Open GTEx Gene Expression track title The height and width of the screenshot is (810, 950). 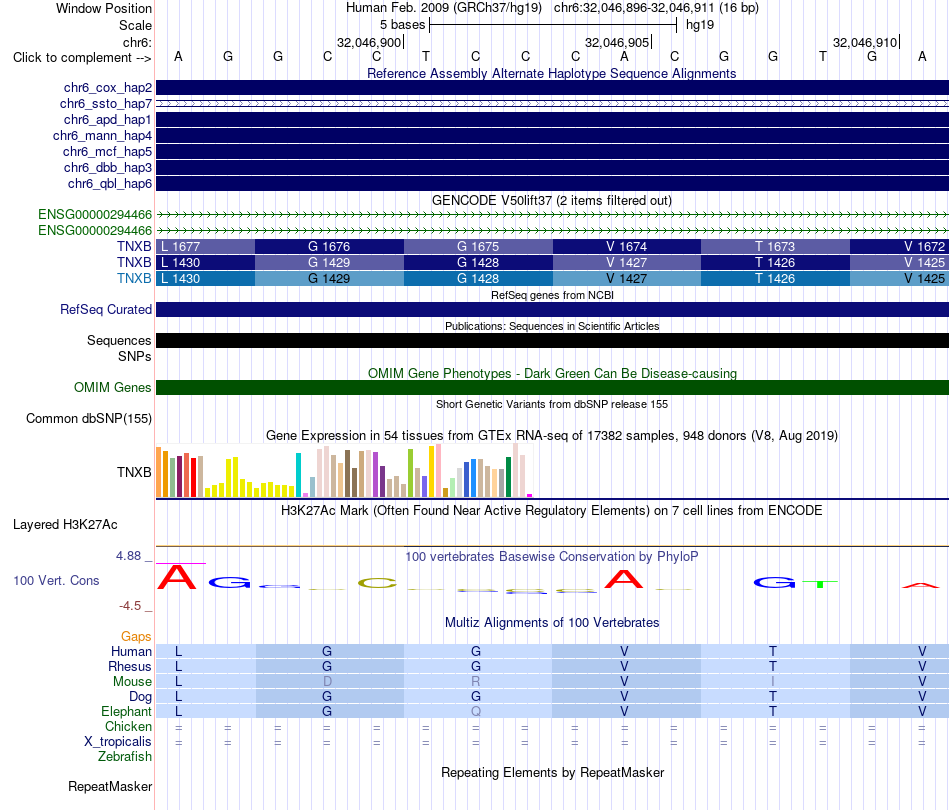[552, 436]
